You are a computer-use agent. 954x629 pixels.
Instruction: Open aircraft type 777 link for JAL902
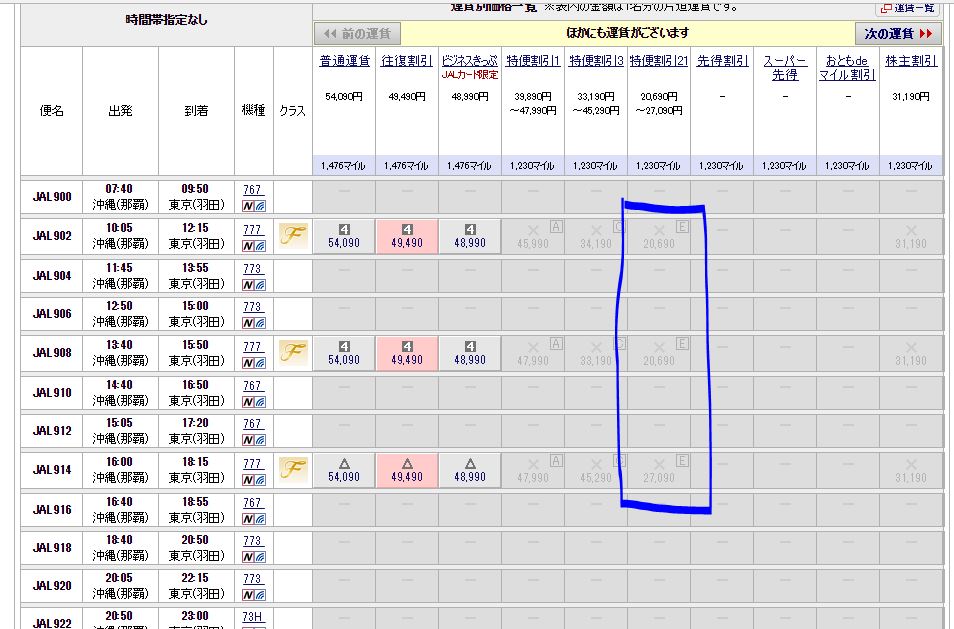pyautogui.click(x=252, y=229)
